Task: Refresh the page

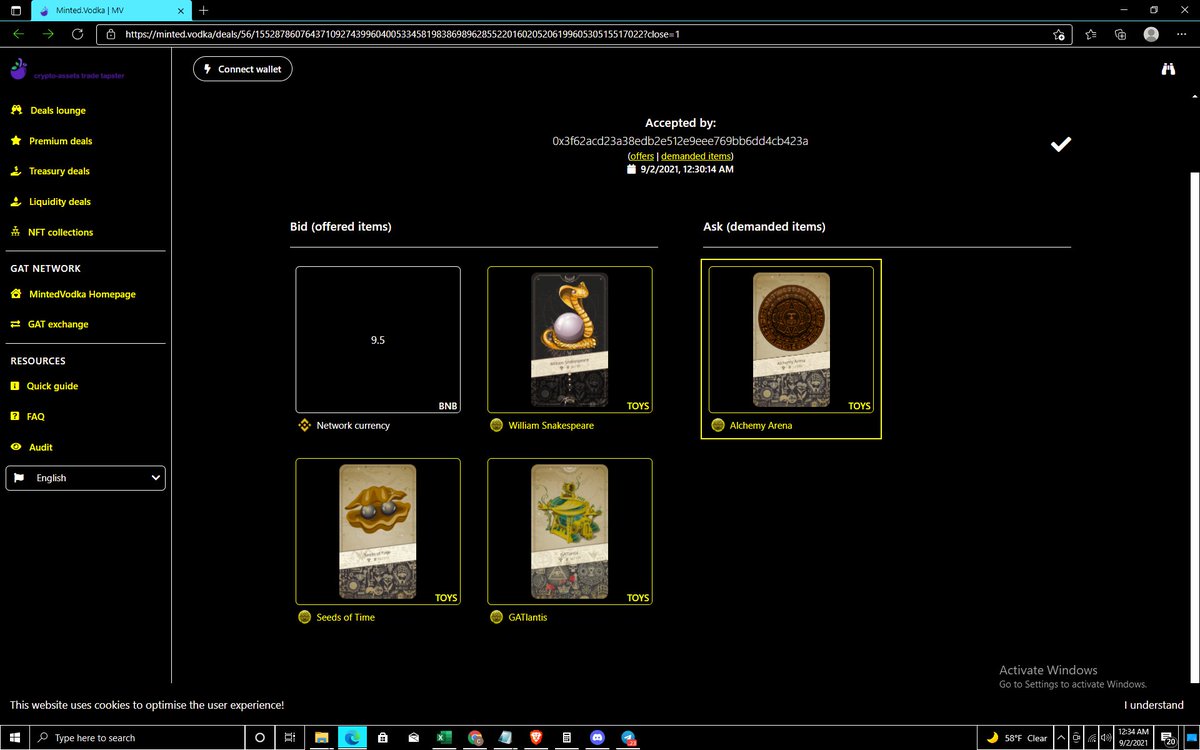Action: pyautogui.click(x=77, y=34)
